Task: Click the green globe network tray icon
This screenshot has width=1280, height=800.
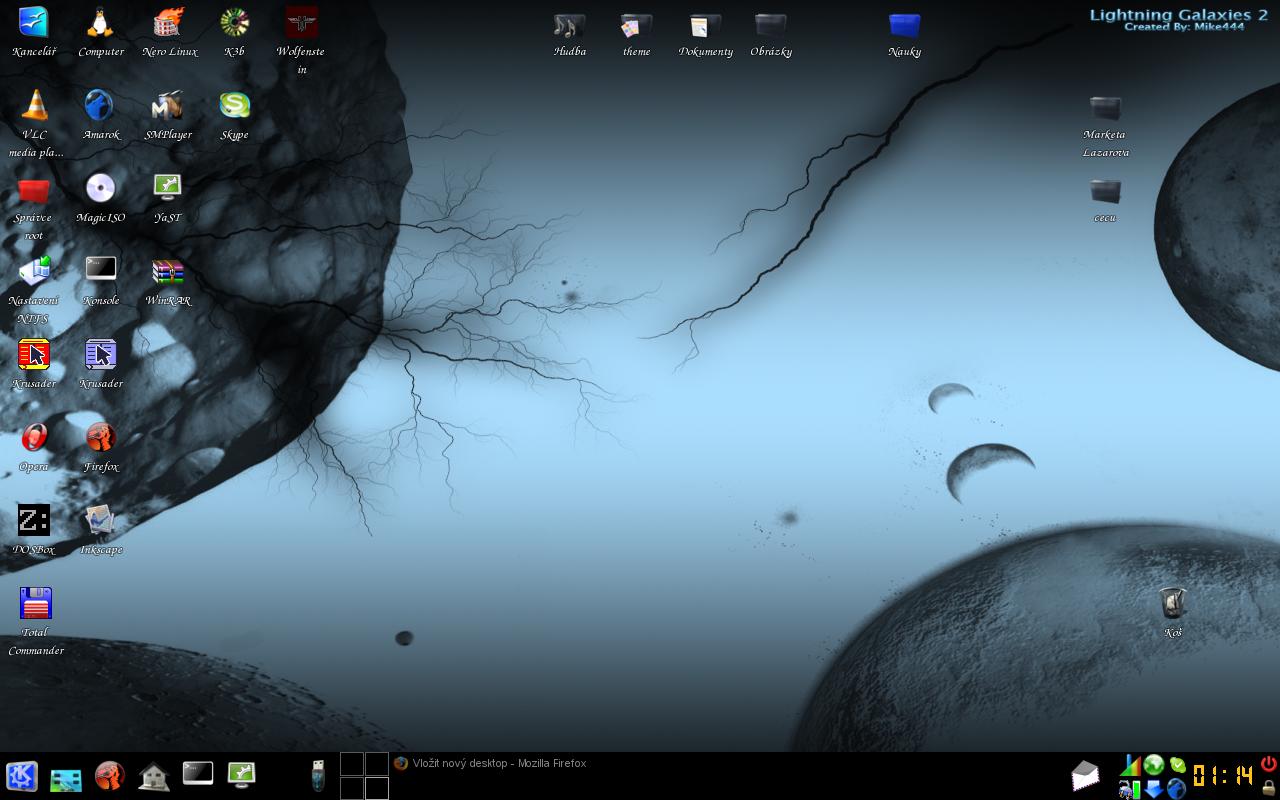Action: coord(1154,766)
